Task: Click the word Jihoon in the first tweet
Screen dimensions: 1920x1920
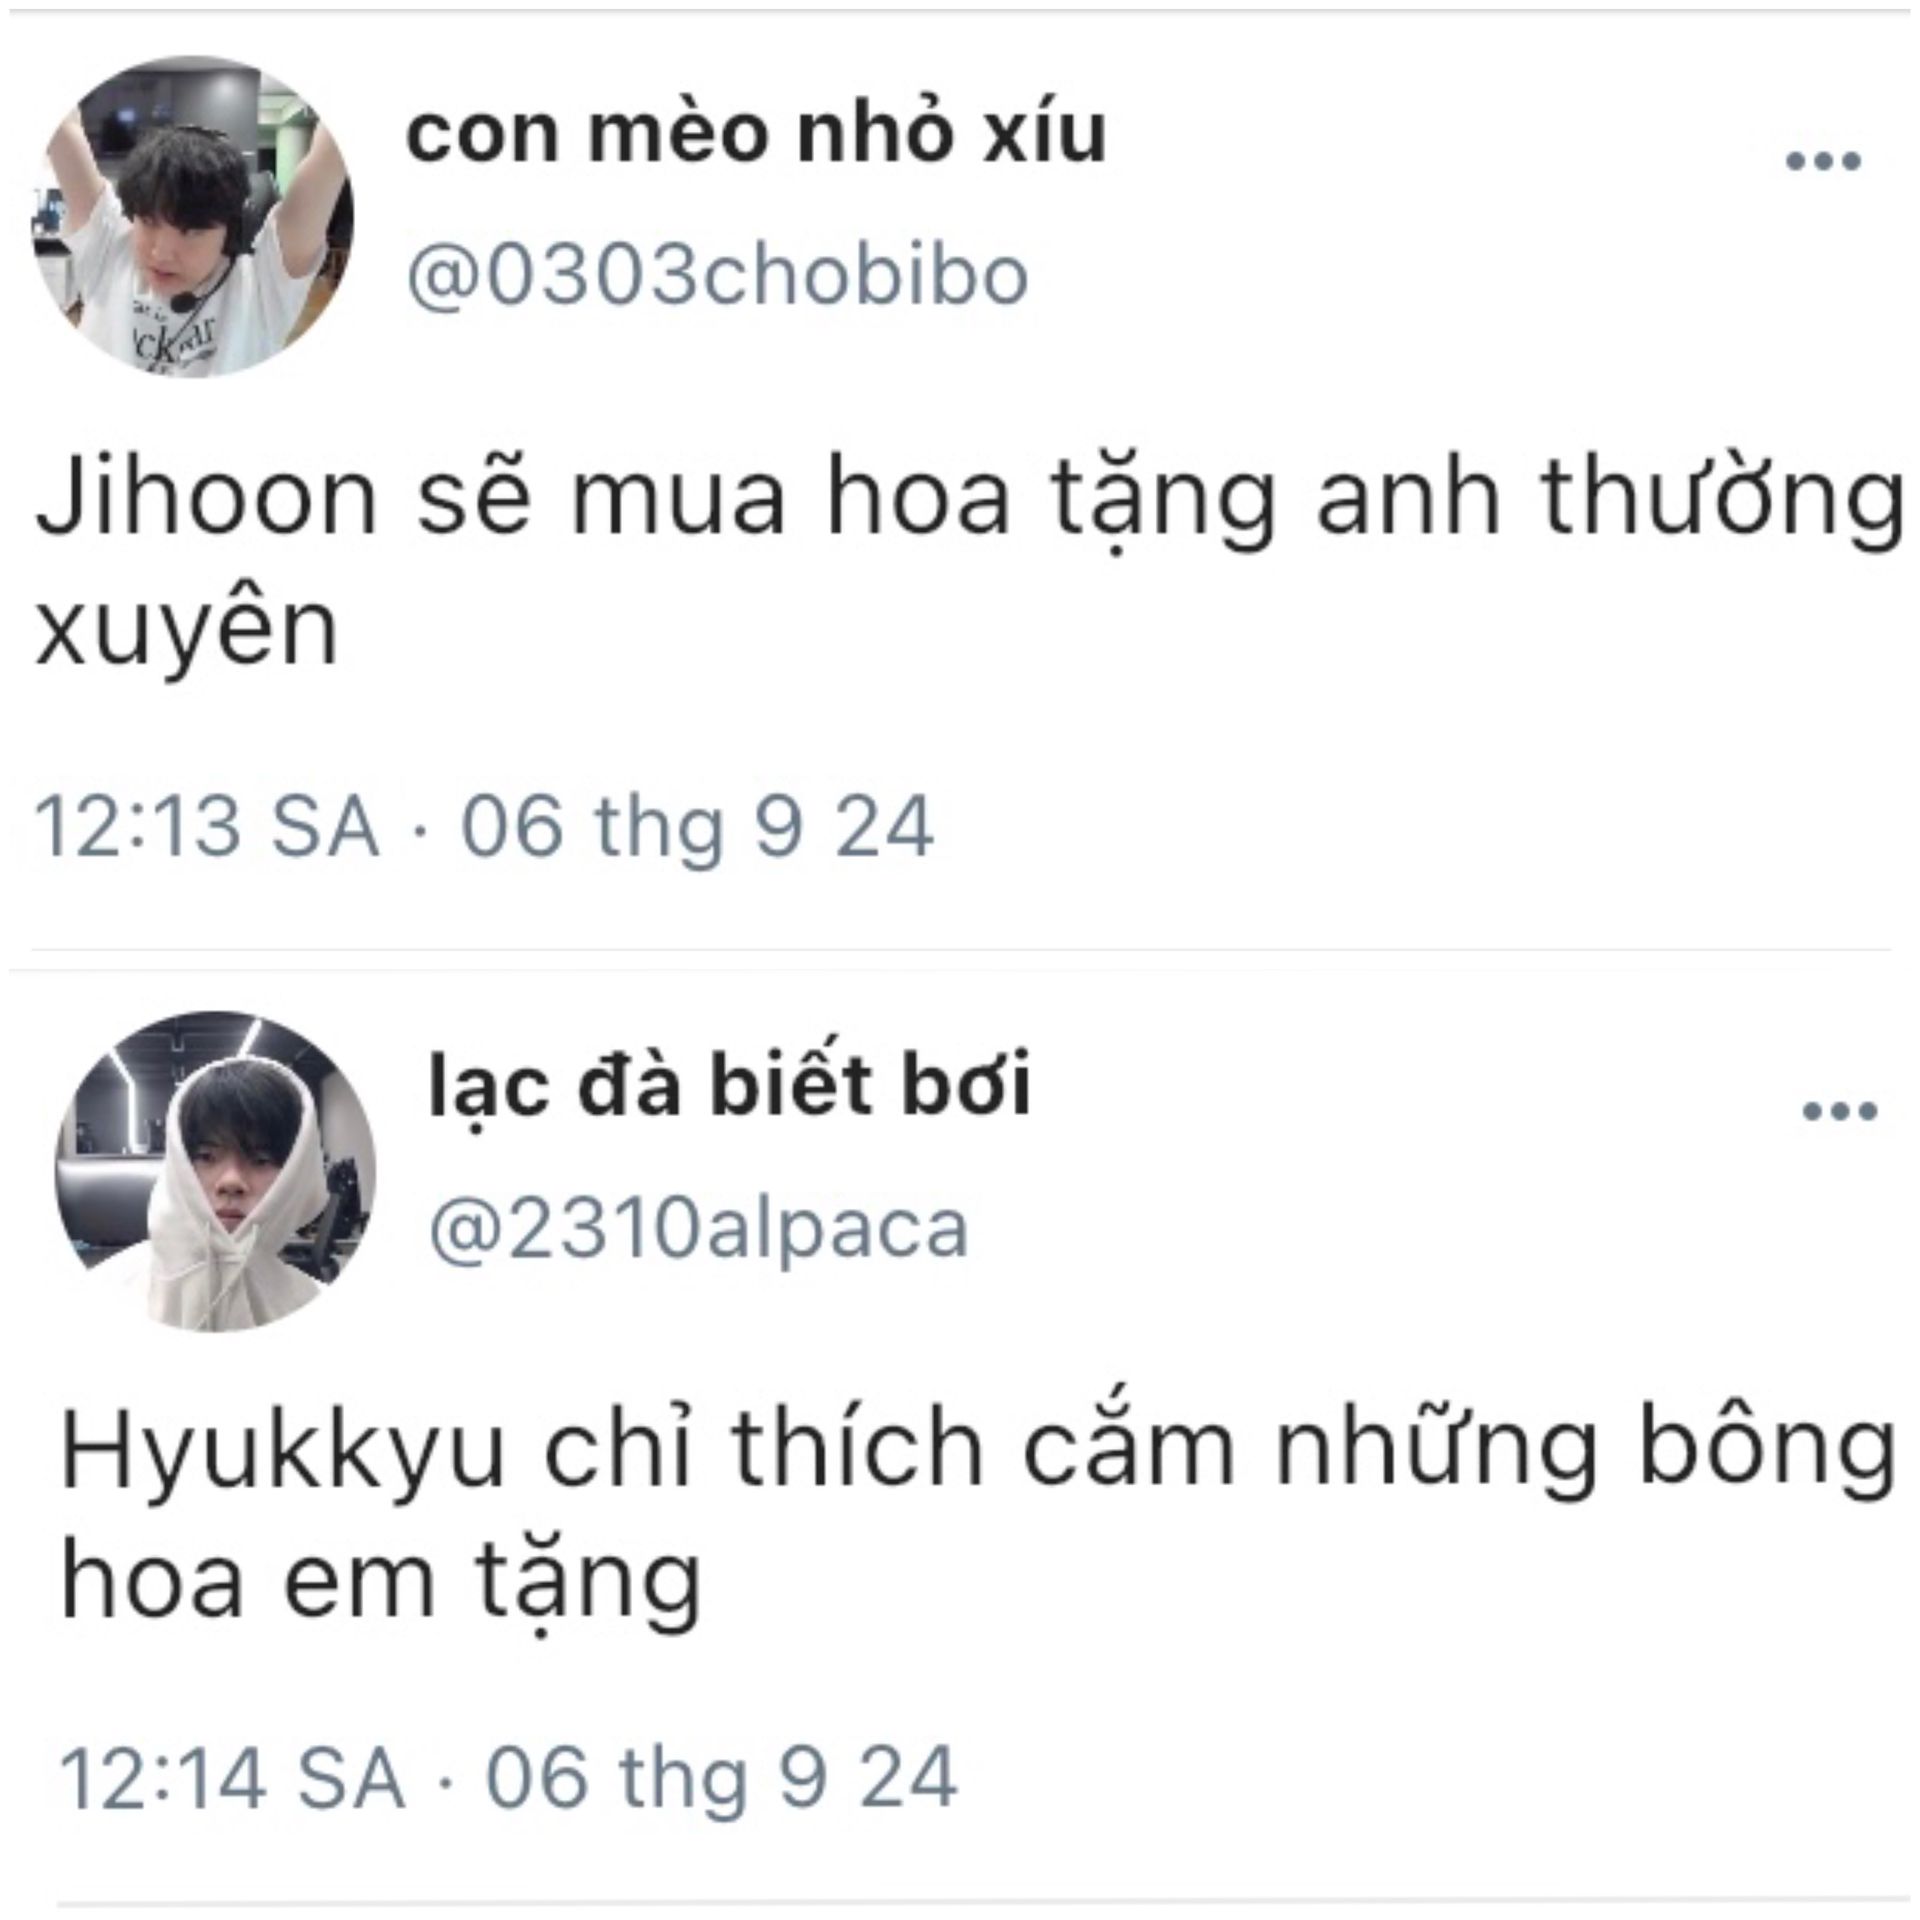Action: [x=206, y=498]
